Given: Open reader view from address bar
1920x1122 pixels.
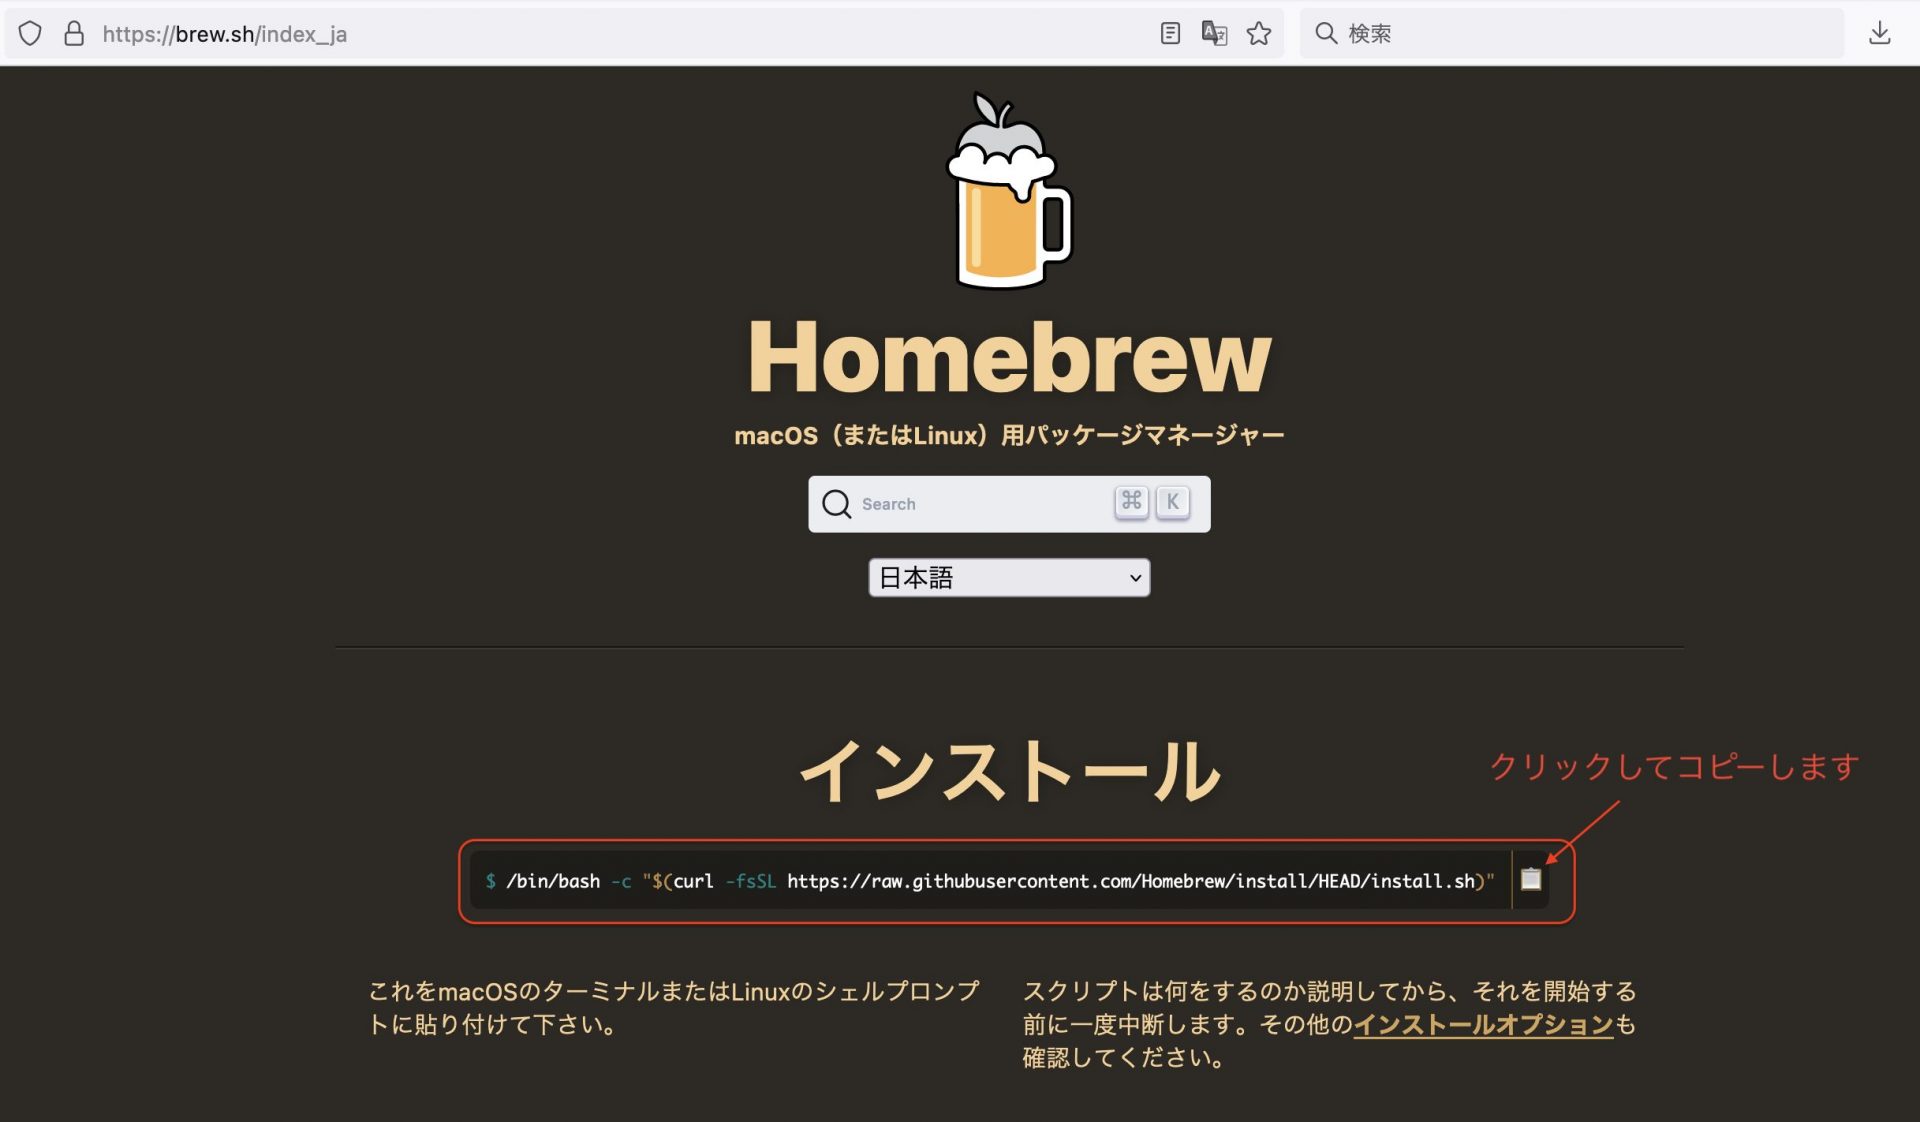Looking at the screenshot, I should [1170, 34].
